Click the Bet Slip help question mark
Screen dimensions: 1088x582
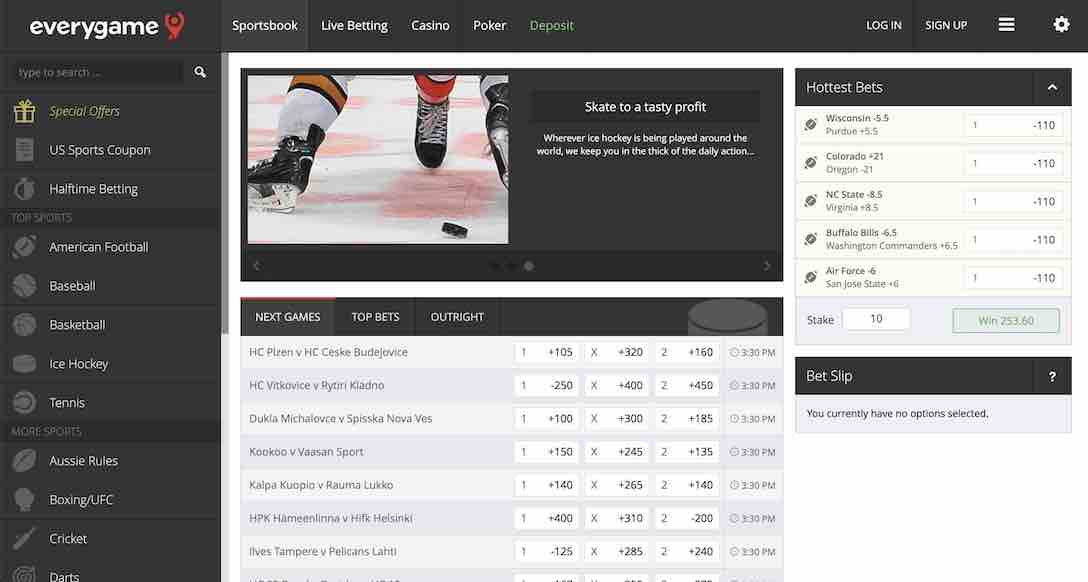(1052, 377)
